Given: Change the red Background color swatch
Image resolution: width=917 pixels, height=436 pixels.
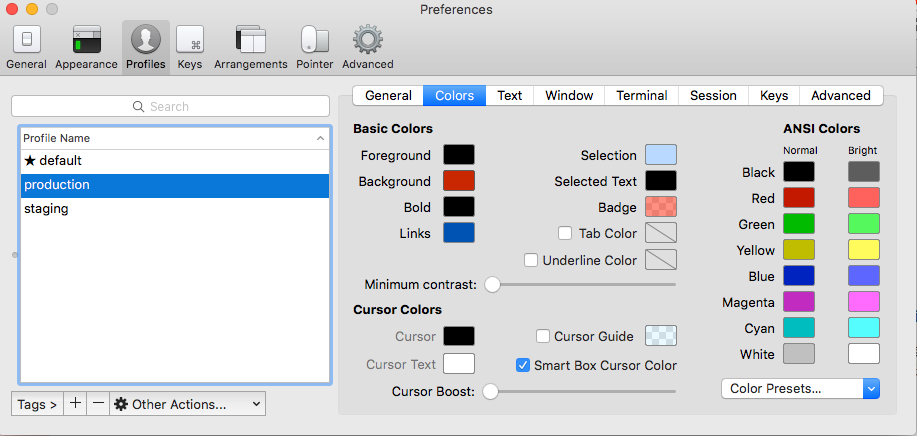Looking at the screenshot, I should click(458, 181).
